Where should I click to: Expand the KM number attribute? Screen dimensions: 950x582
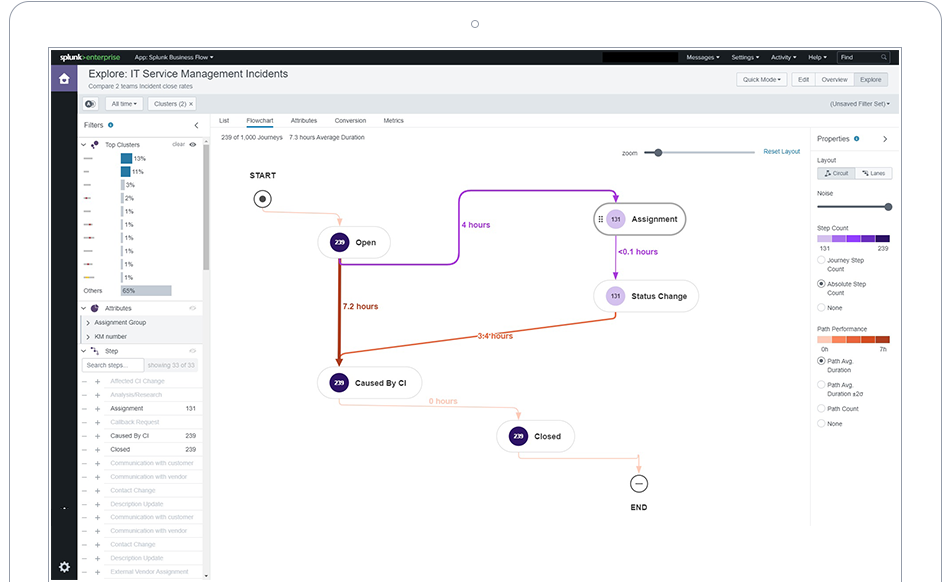(x=88, y=337)
